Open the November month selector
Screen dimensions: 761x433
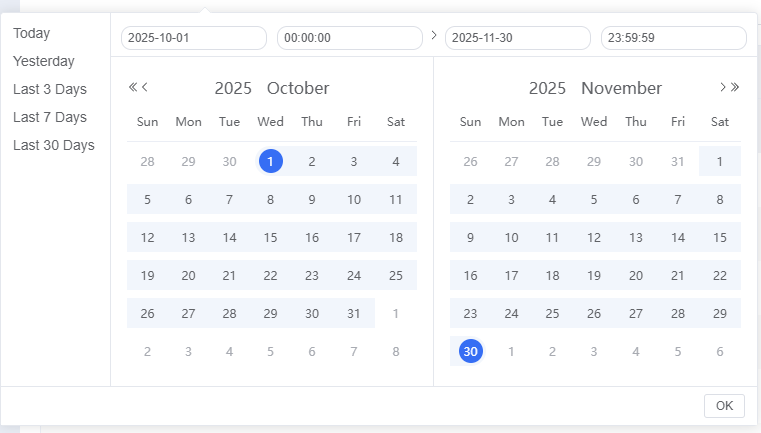pyautogui.click(x=621, y=88)
